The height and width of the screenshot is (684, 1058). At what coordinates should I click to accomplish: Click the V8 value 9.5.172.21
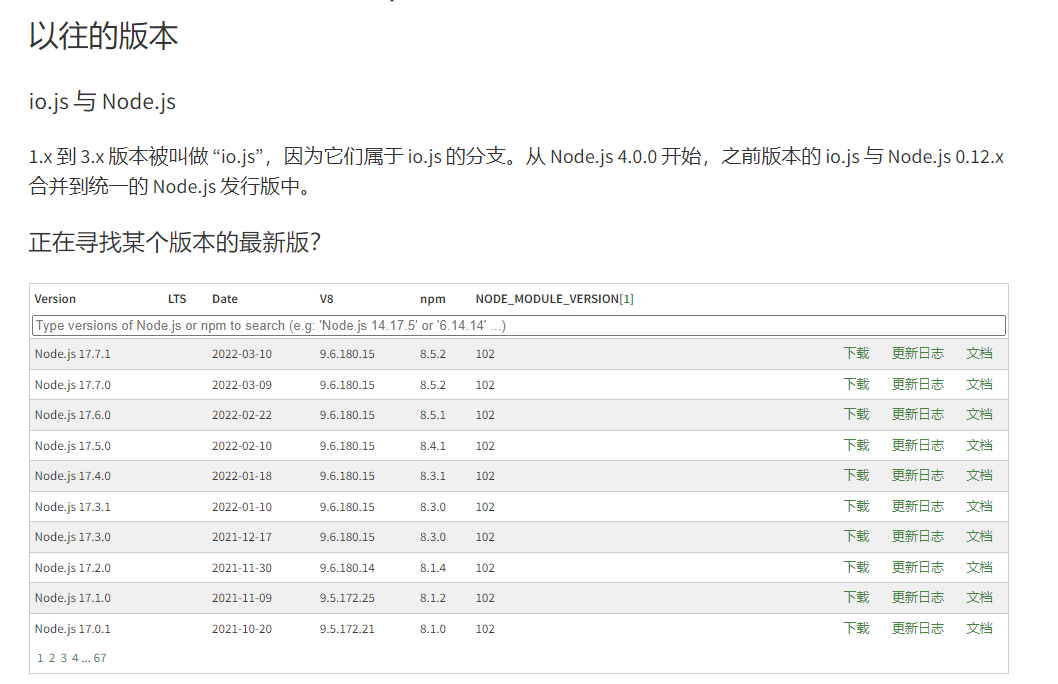[347, 629]
